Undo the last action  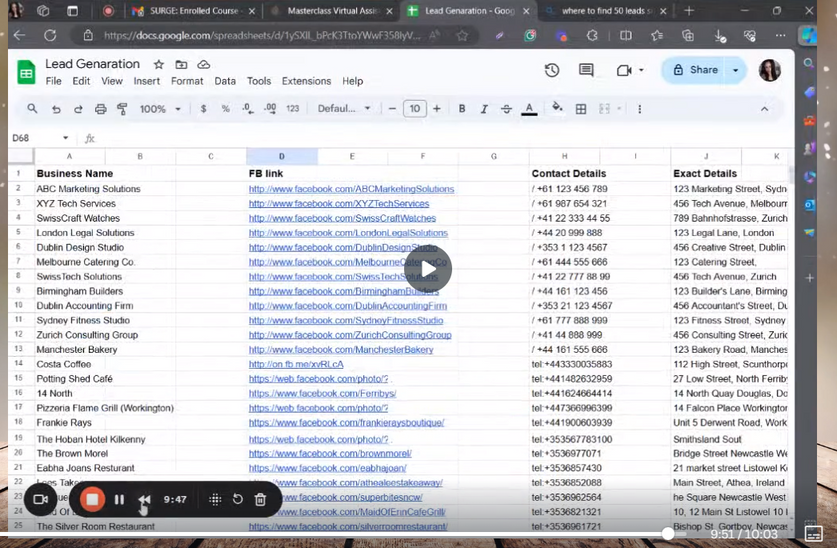click(56, 109)
